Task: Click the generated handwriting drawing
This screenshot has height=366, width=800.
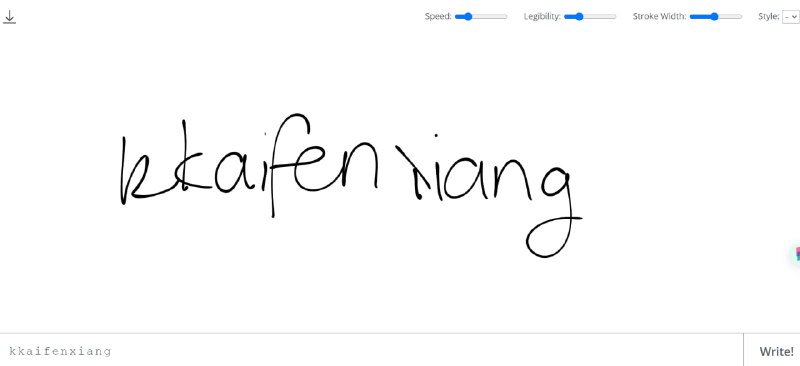Action: coord(351,185)
